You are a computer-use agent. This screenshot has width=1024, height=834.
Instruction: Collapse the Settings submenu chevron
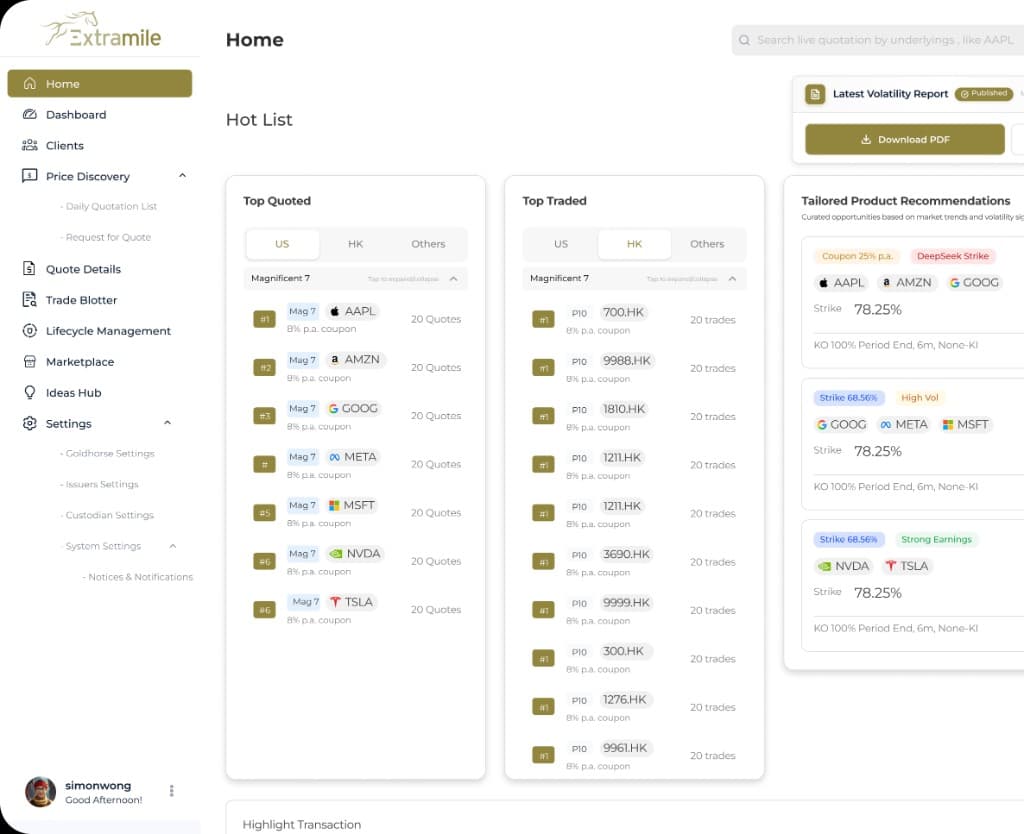167,423
